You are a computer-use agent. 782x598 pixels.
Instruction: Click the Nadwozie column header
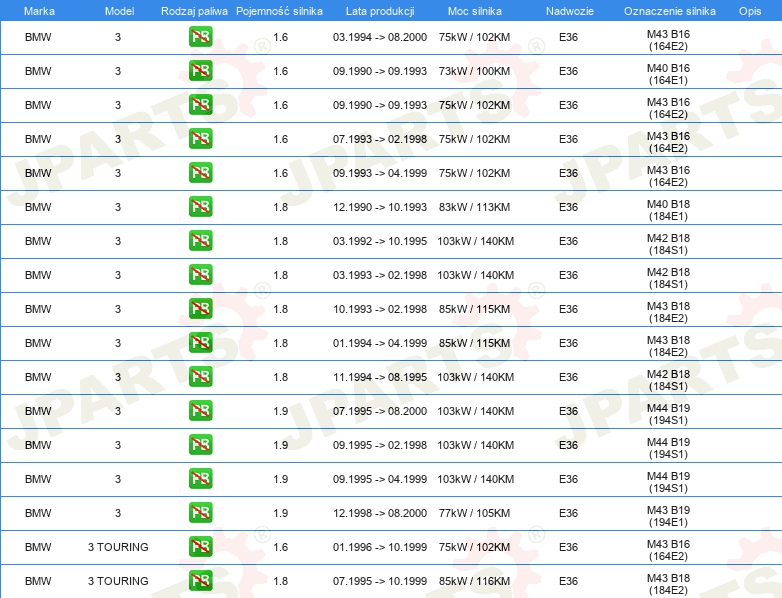(x=570, y=11)
